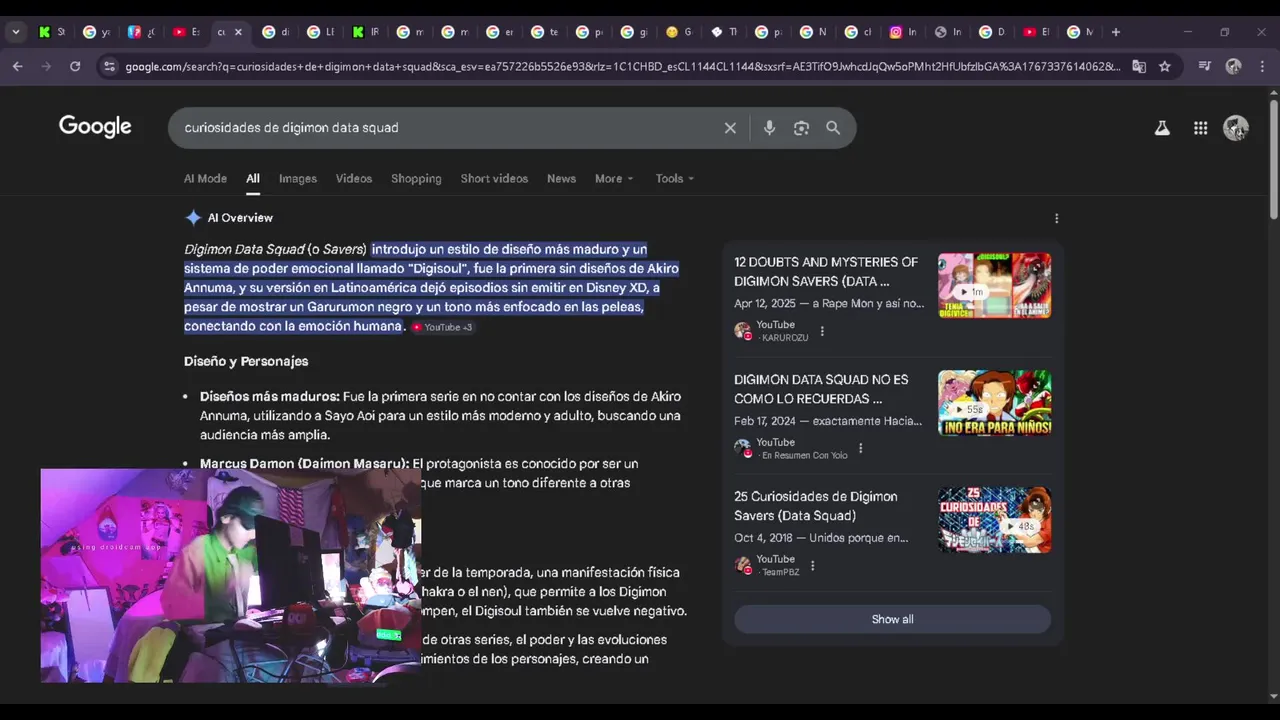Open Search Labs flask icon
The height and width of the screenshot is (720, 1280).
tap(1162, 128)
